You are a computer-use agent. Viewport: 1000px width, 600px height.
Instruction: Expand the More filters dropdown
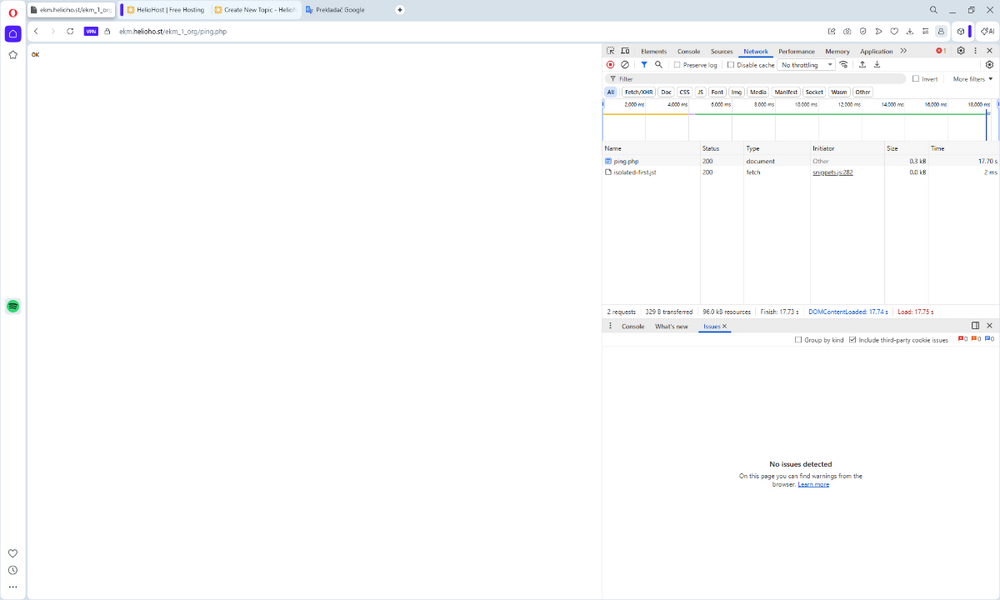pyautogui.click(x=972, y=79)
